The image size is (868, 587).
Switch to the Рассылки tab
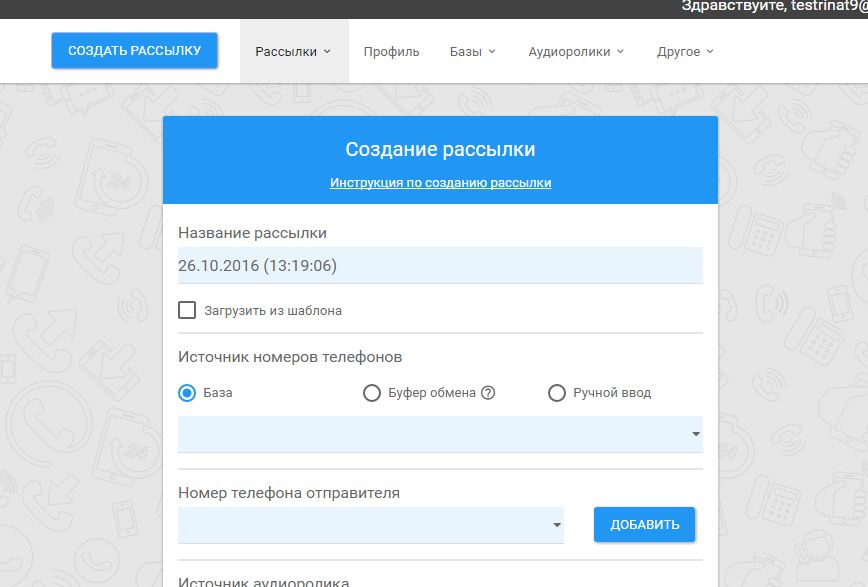(286, 52)
